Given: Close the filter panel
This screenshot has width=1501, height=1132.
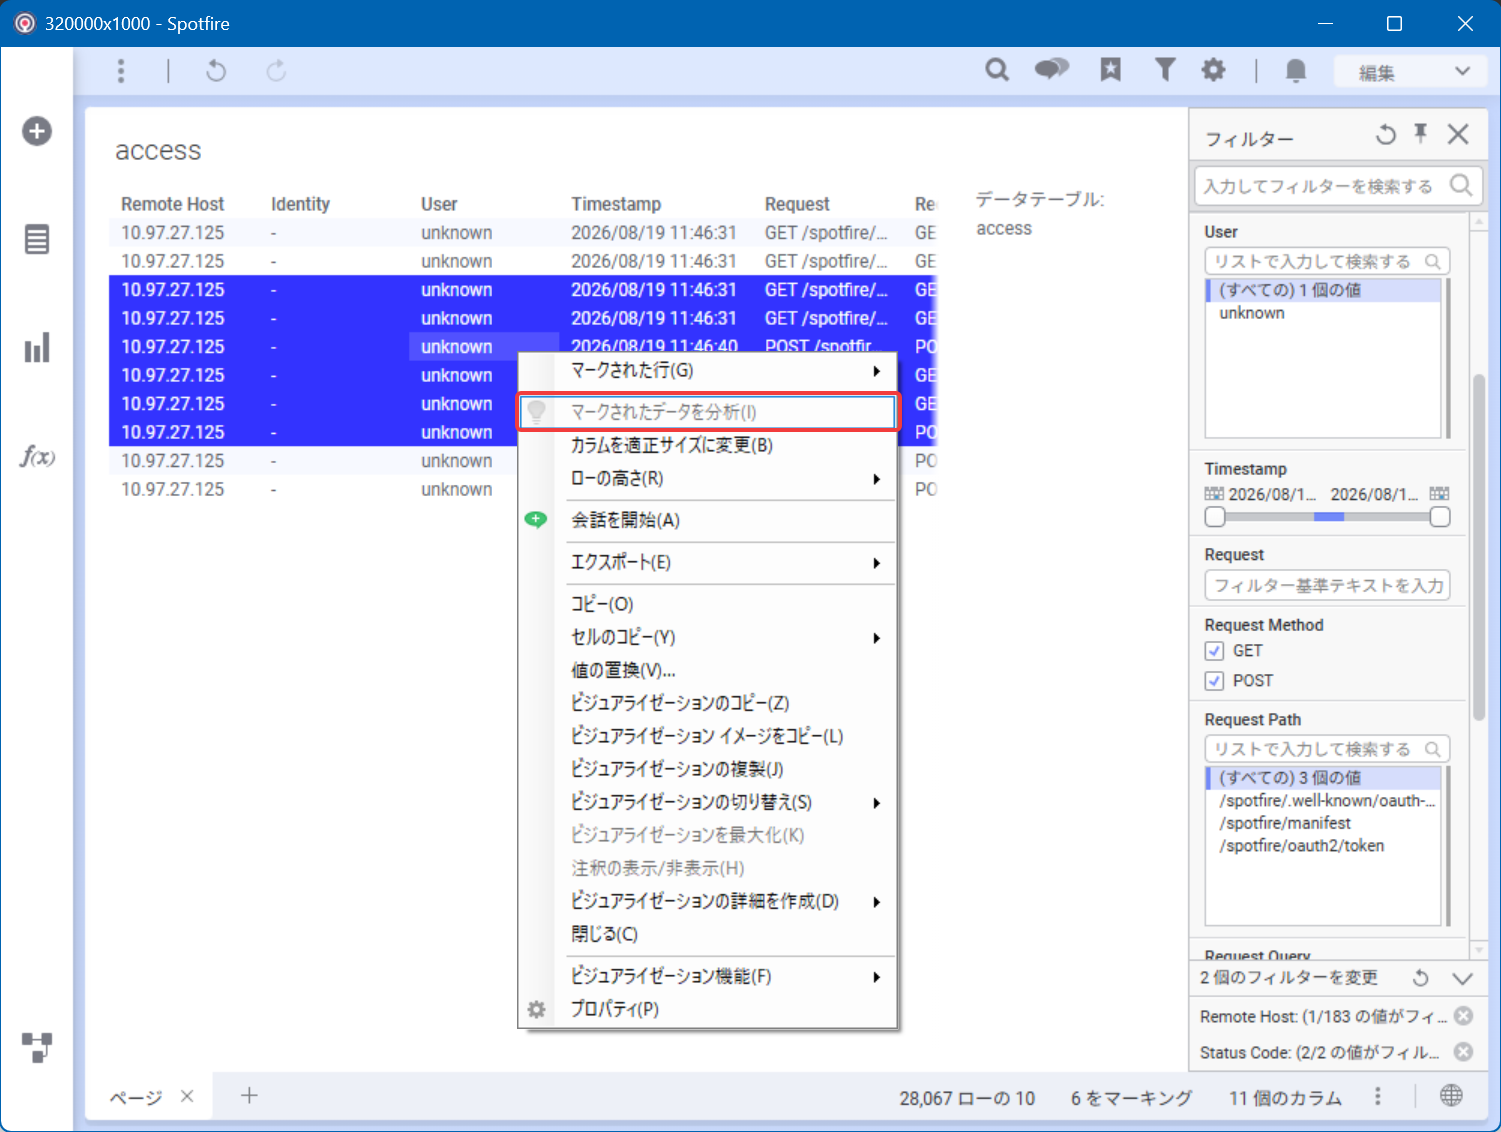Looking at the screenshot, I should coord(1458,134).
